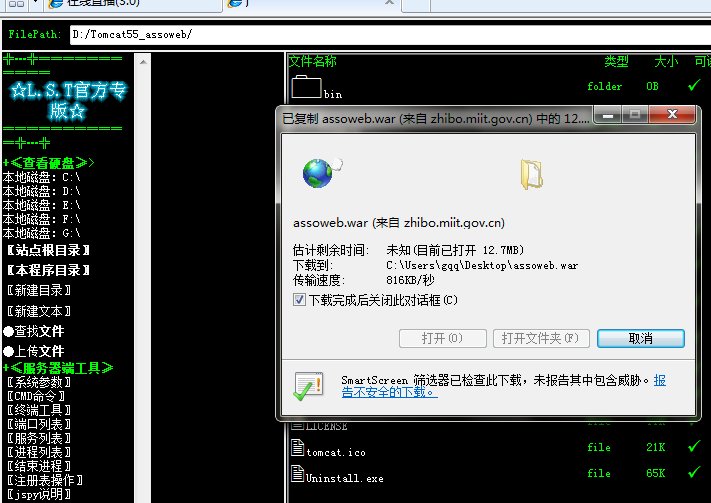
Task: Expand 查看硬盘 section header
Action: pos(49,163)
